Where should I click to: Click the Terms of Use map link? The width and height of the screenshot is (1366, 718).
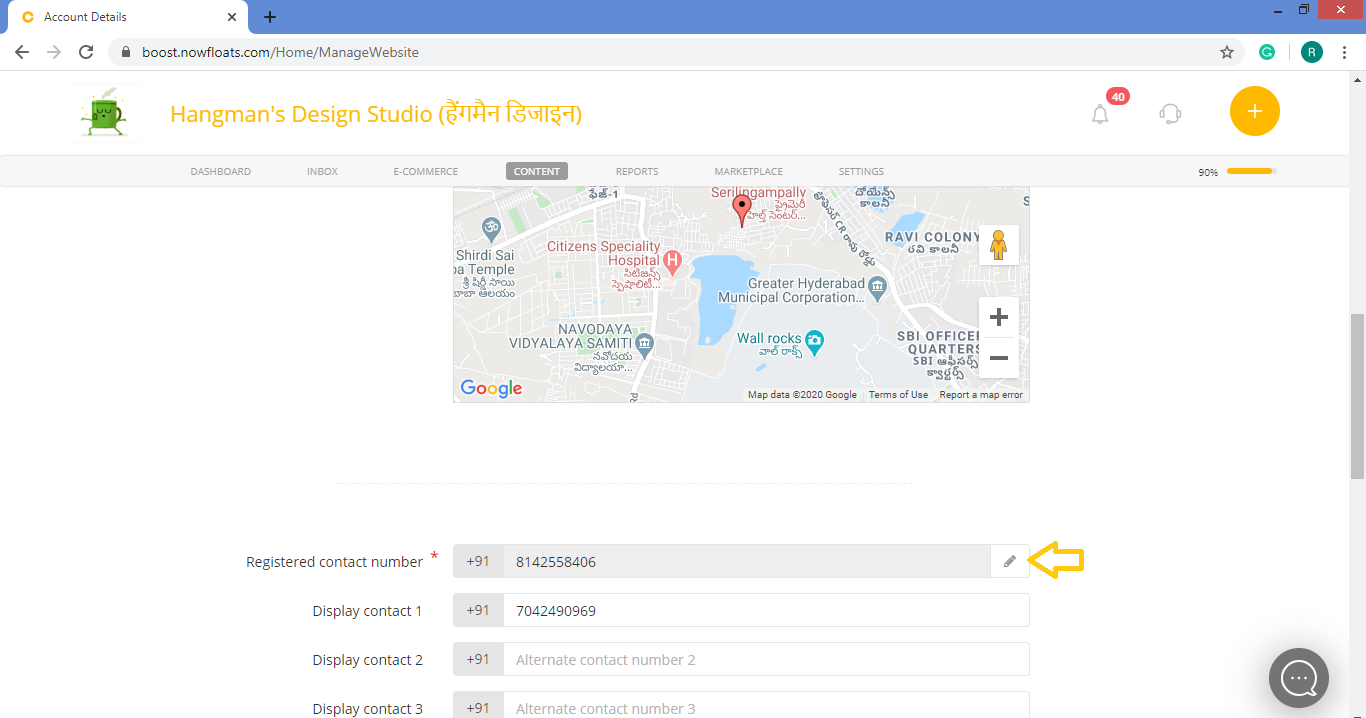(898, 395)
